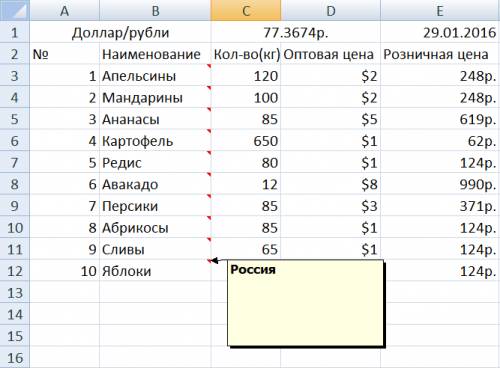Viewport: 500px width, 368px height.
Task: Select column B header
Action: click(x=155, y=10)
